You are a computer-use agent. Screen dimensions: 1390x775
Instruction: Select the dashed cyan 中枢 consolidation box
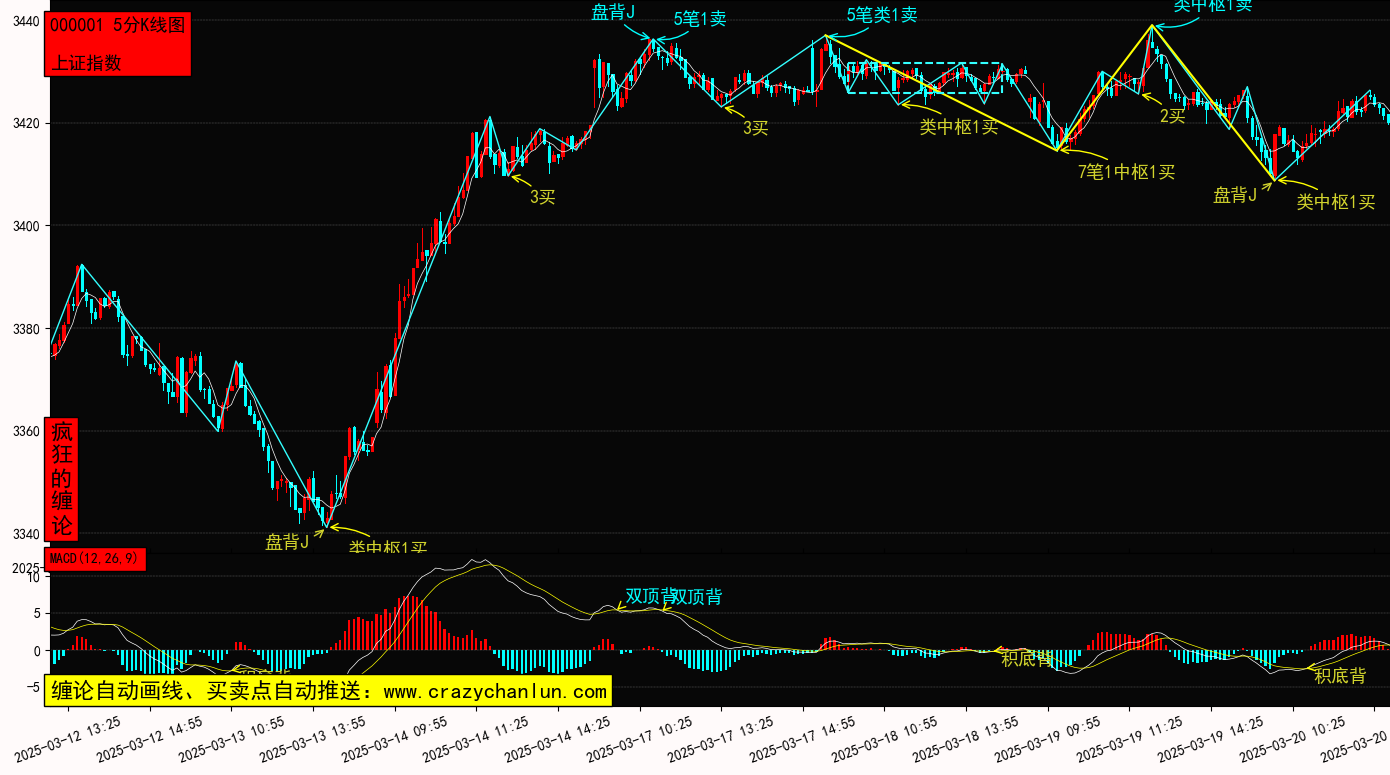coord(924,78)
